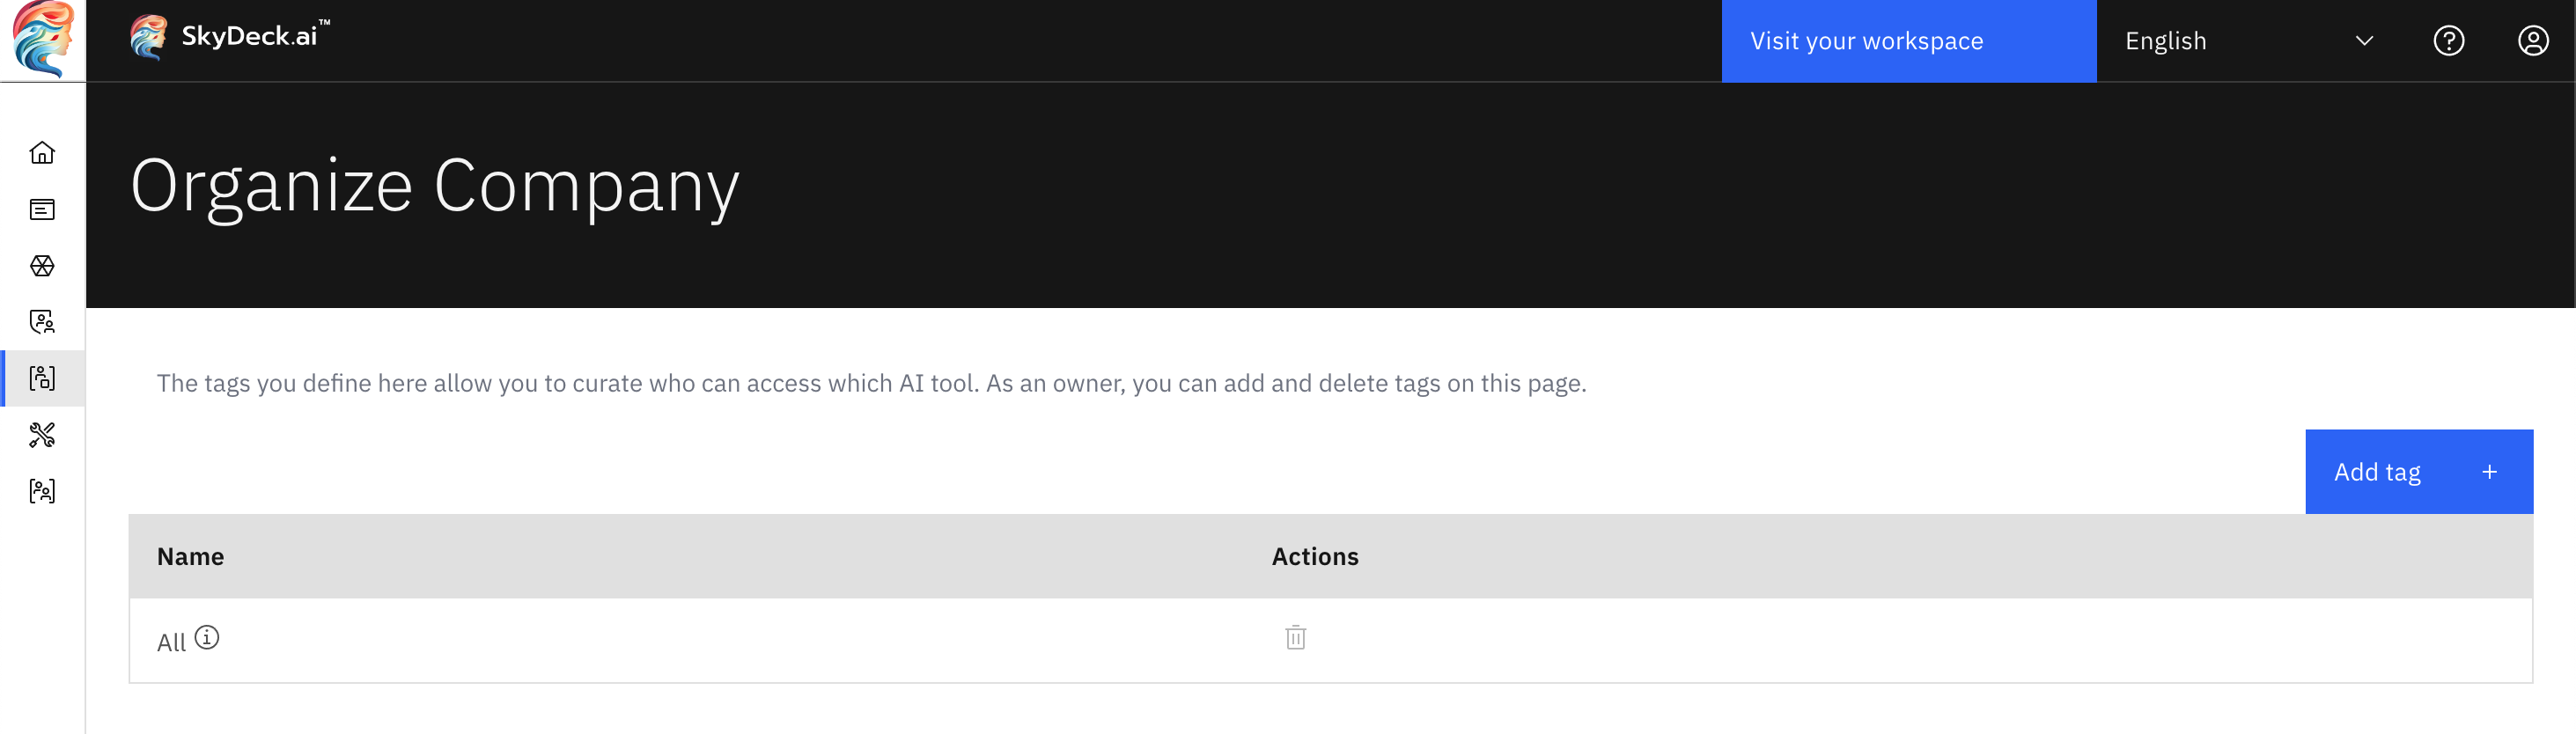
Task: Open the wrench and screwdriver tools icon
Action: point(42,435)
